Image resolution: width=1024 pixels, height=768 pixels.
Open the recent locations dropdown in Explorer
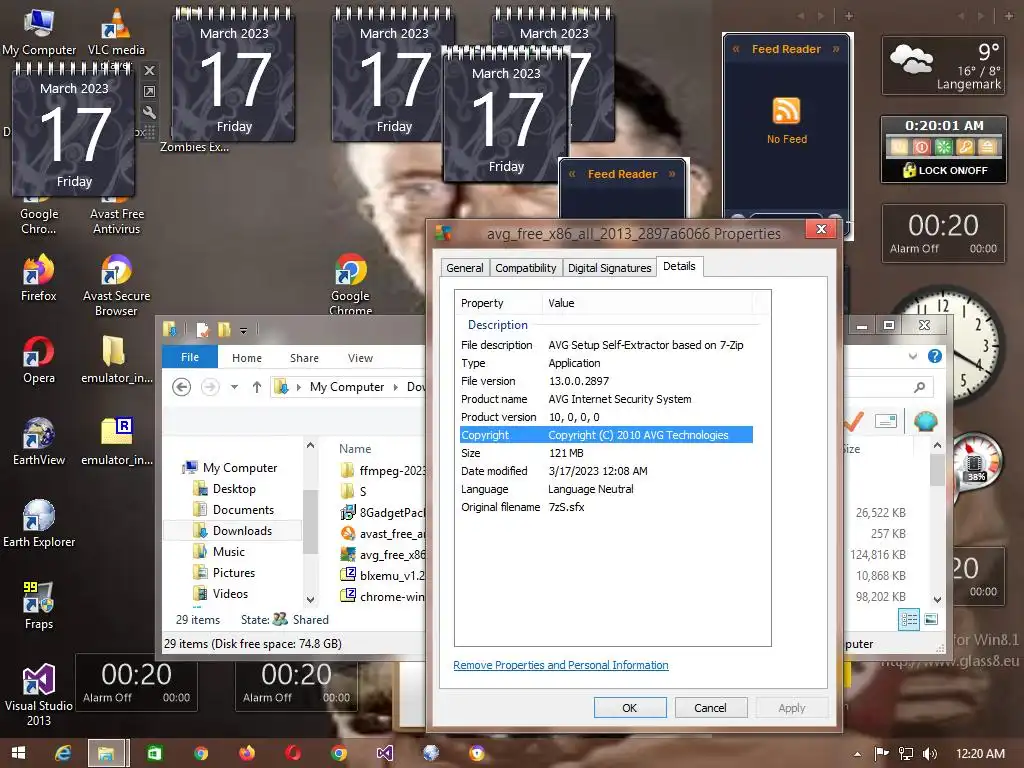[234, 387]
